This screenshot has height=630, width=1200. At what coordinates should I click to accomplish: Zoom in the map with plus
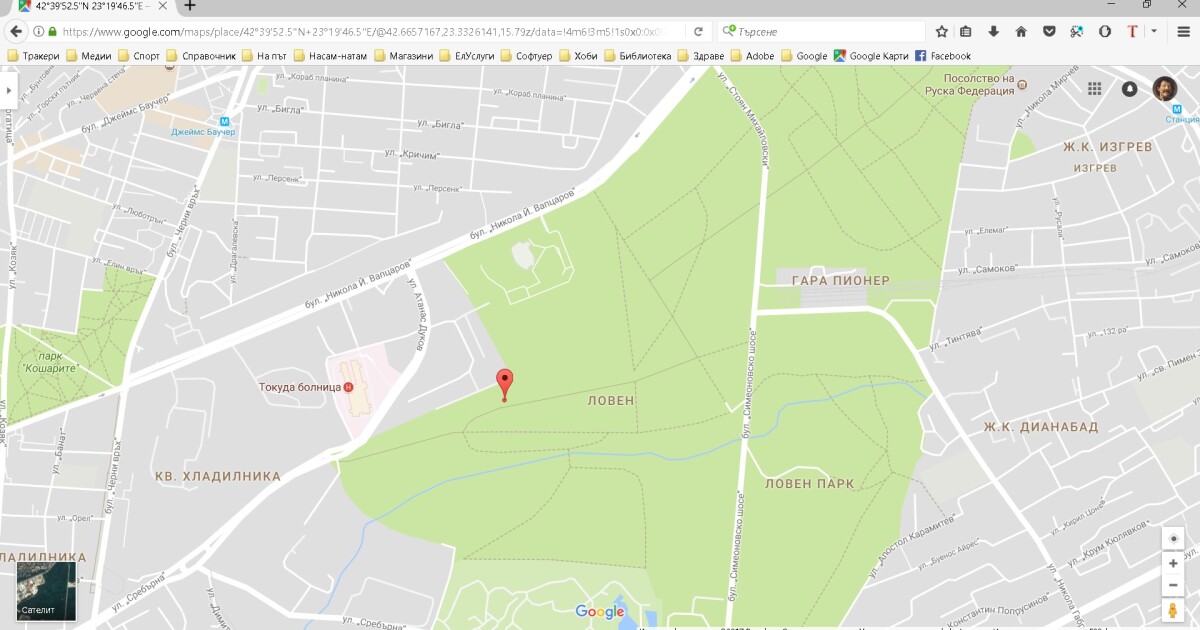pos(1173,564)
